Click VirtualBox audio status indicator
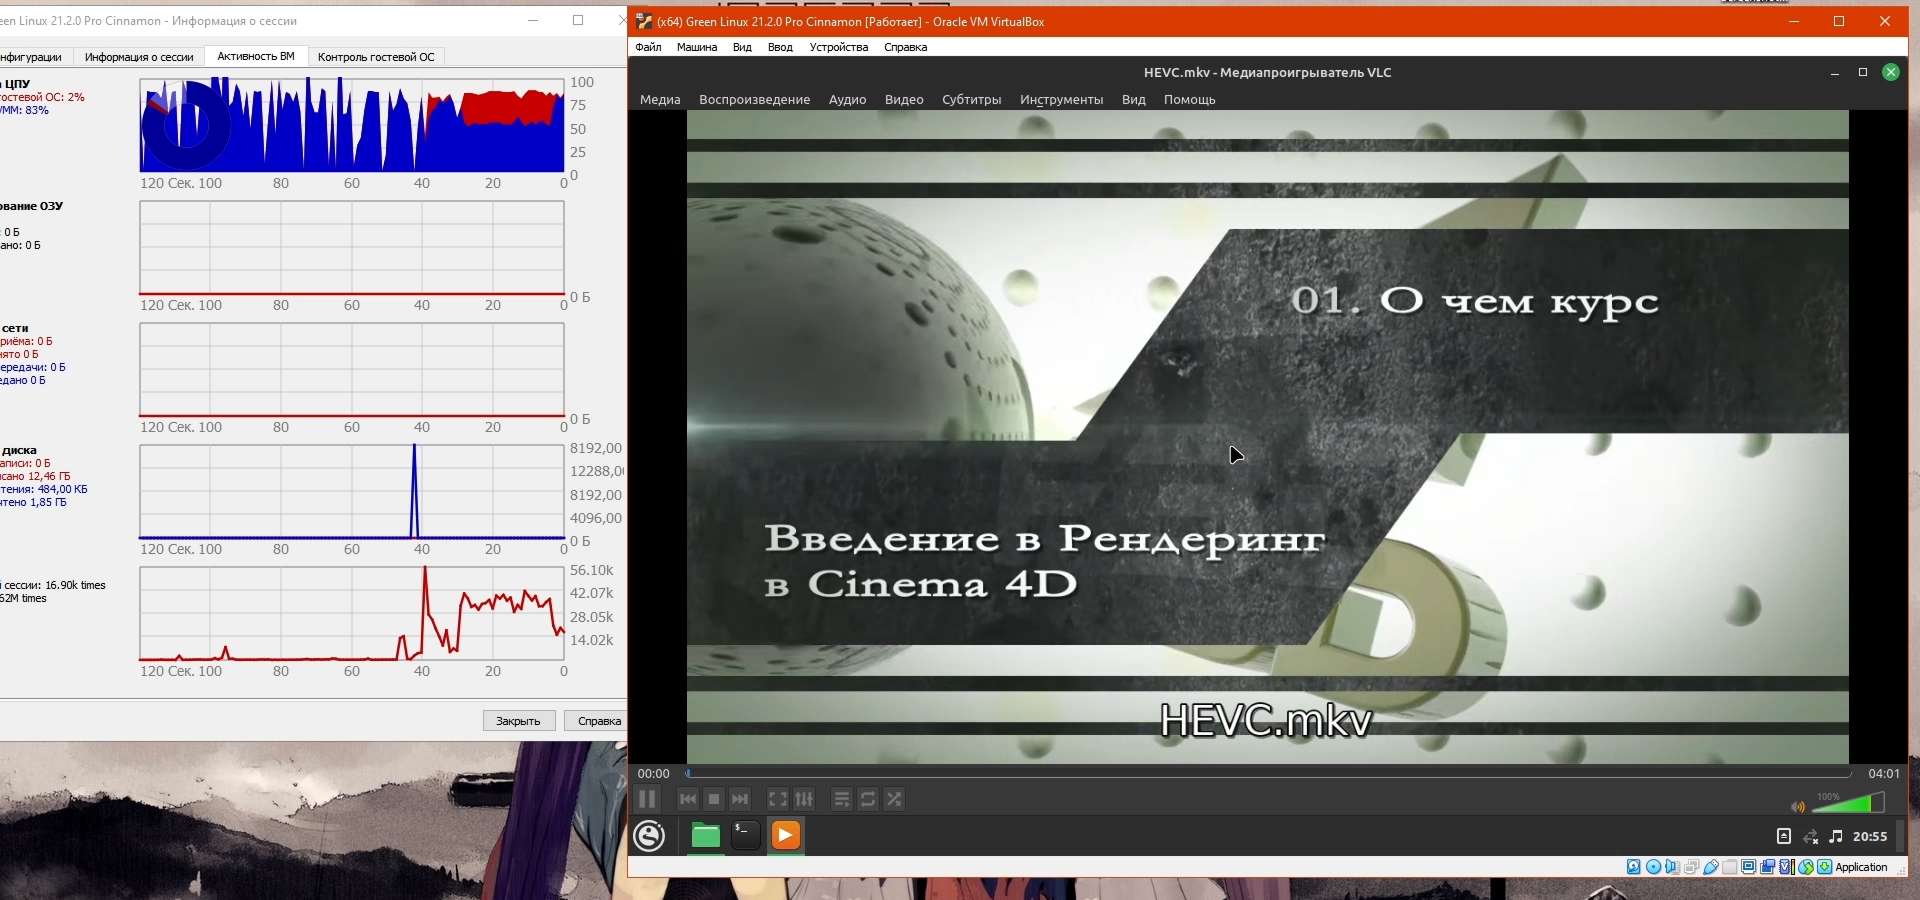Screen dimensions: 1920x900 point(1672,867)
